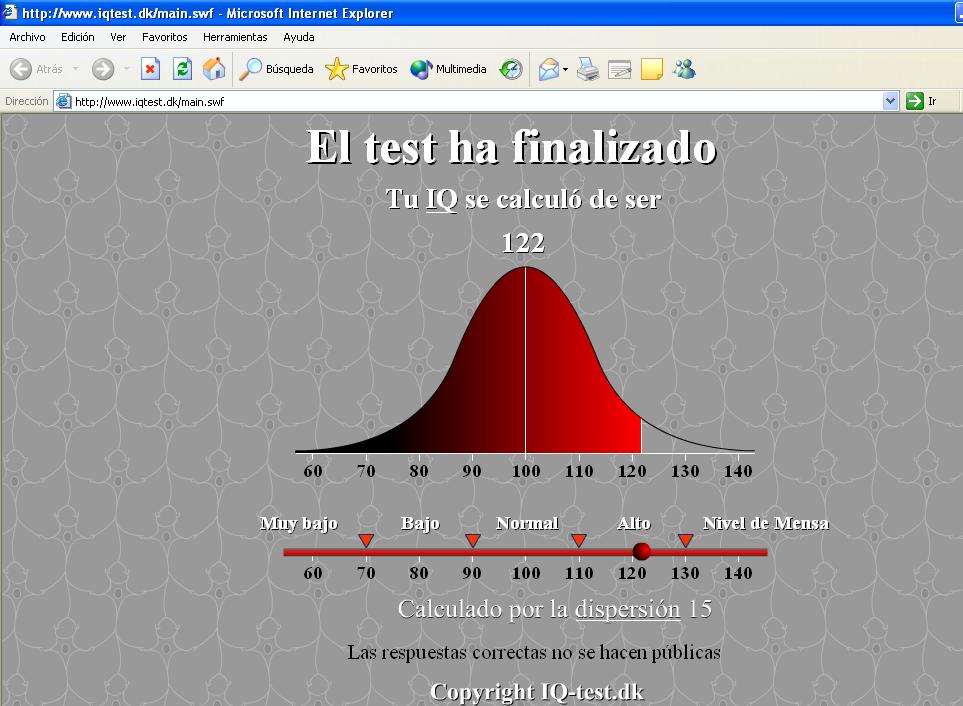The image size is (963, 706).
Task: Click the address bar URL field
Action: (476, 101)
